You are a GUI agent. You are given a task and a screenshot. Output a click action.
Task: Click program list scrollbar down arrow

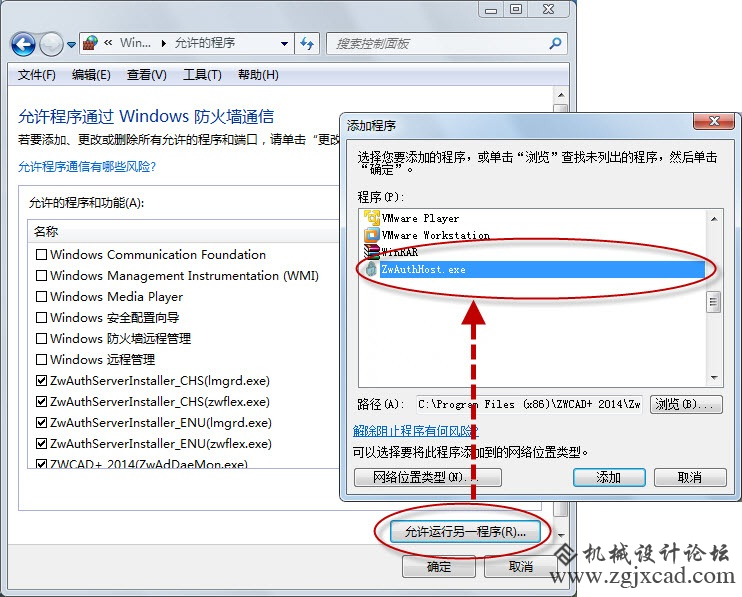click(714, 378)
